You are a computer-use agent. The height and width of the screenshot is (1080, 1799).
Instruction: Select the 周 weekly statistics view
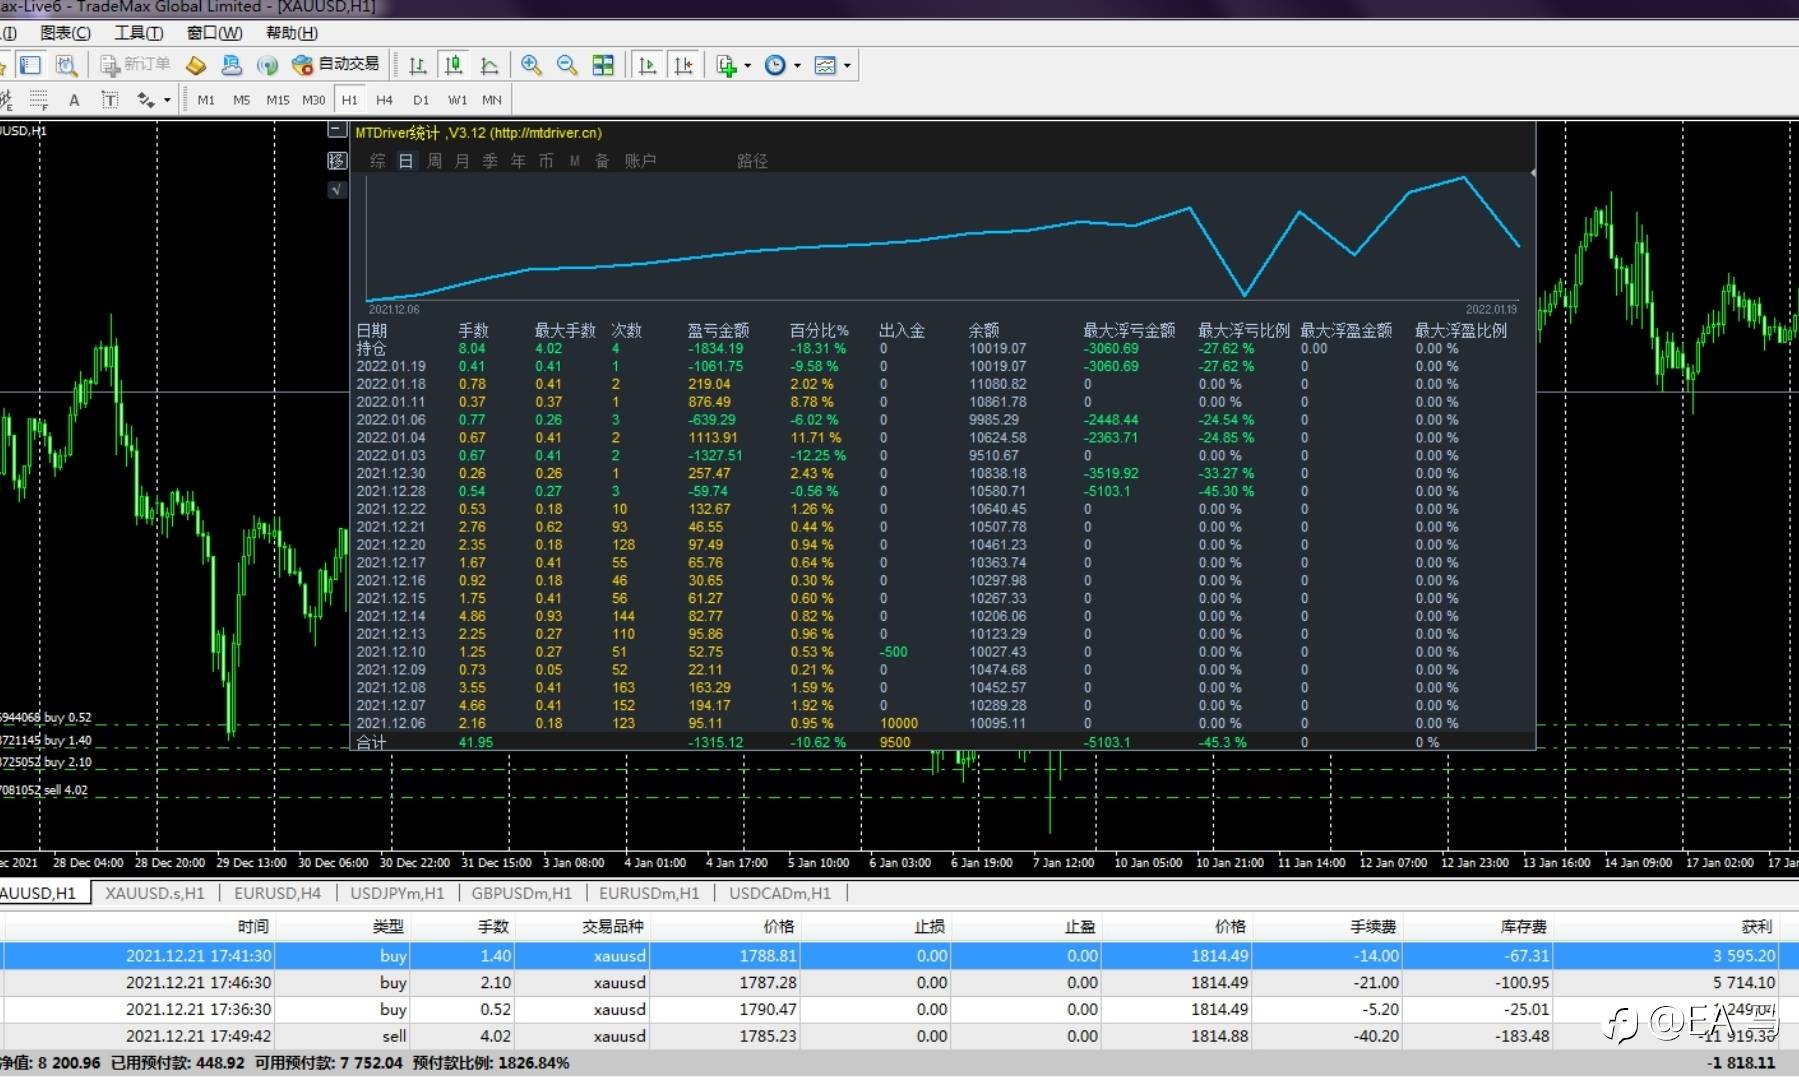434,161
